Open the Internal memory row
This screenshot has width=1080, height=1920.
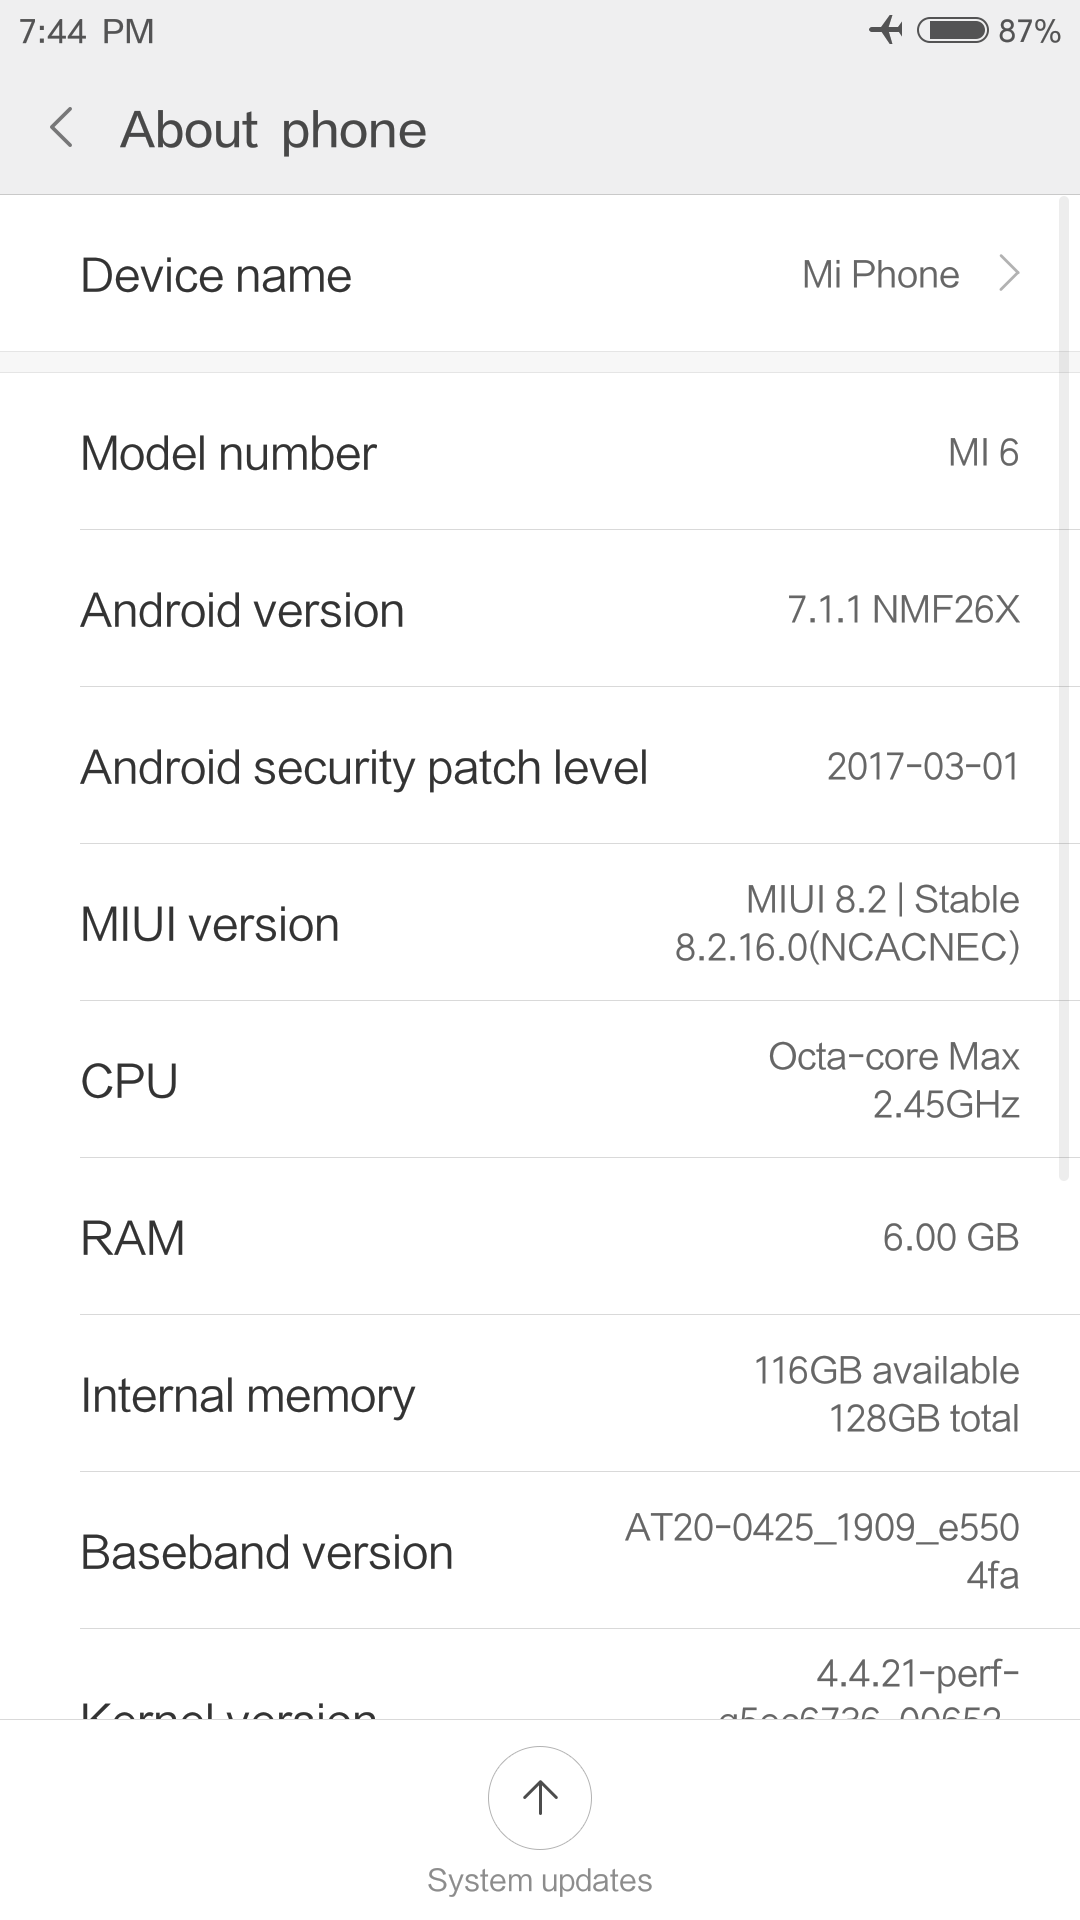[x=540, y=1395]
